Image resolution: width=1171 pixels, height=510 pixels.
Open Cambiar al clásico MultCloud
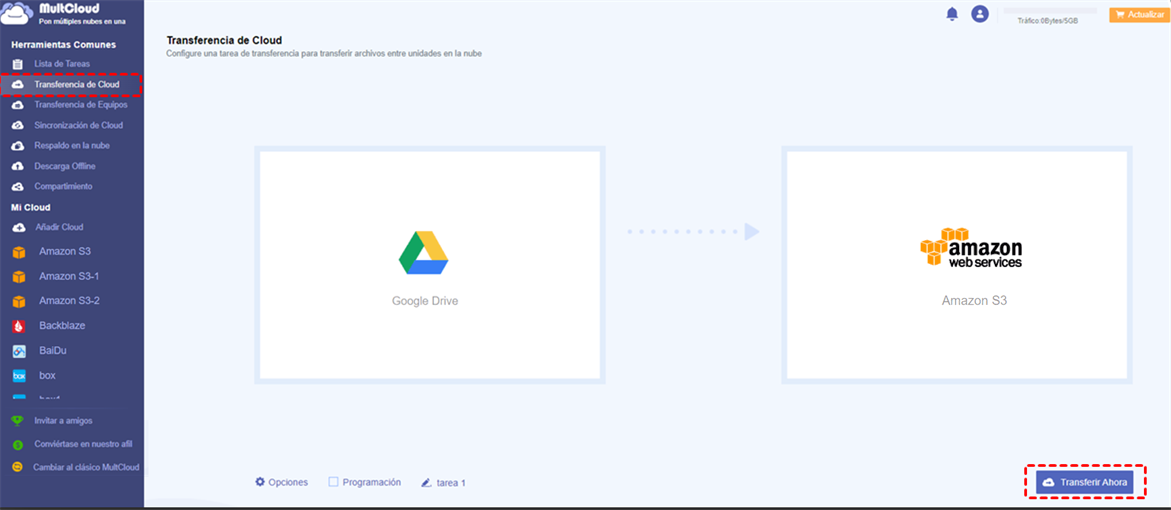86,467
